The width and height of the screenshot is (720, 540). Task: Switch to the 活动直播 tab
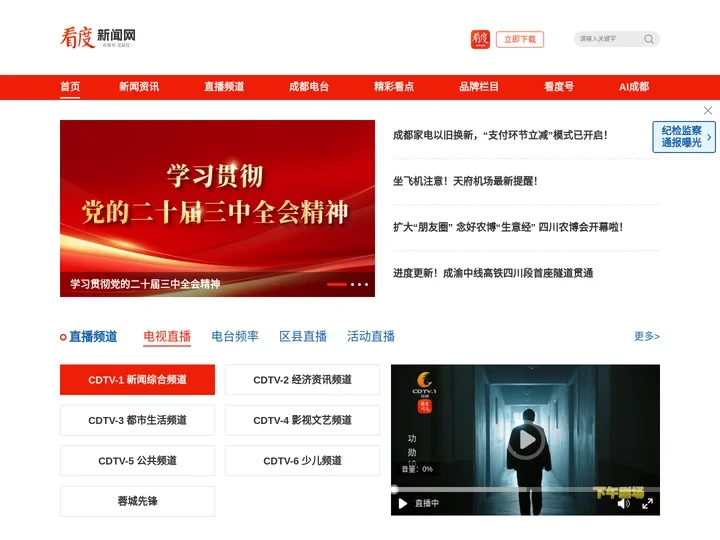[x=371, y=337]
